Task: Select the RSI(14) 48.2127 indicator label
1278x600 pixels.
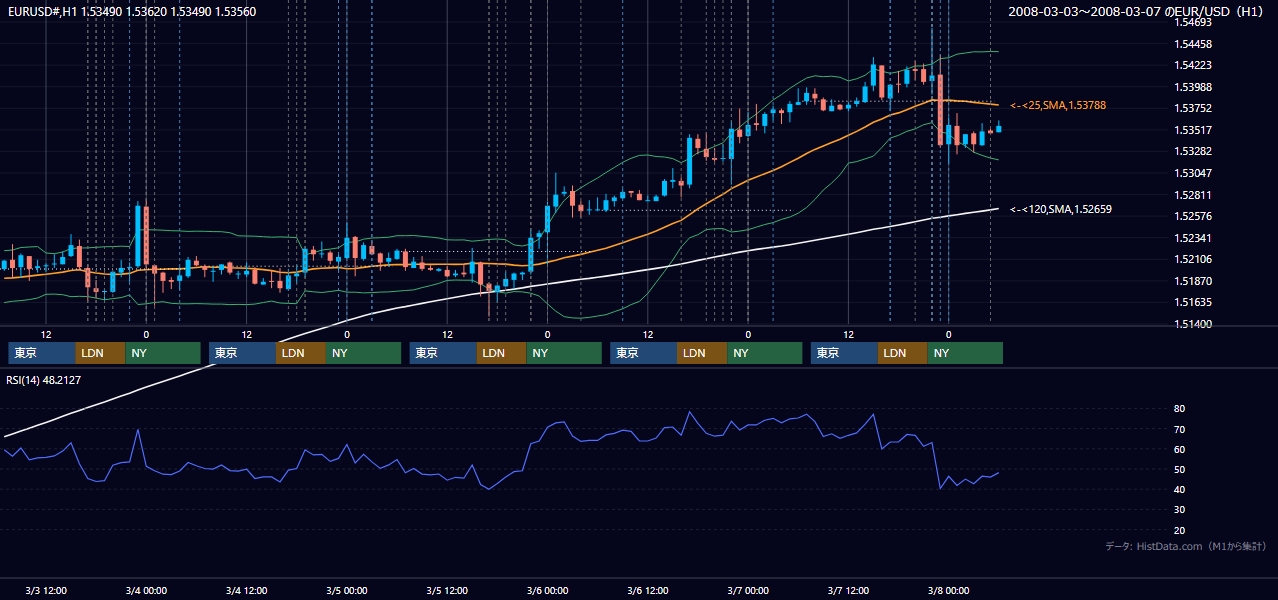Action: (44, 380)
